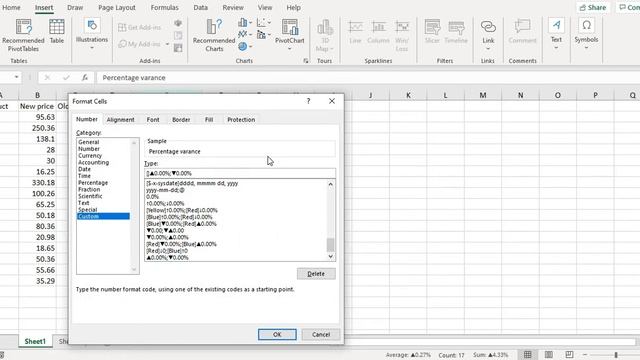Cancel the Format Cells dialog
The width and height of the screenshot is (640, 360).
click(321, 334)
